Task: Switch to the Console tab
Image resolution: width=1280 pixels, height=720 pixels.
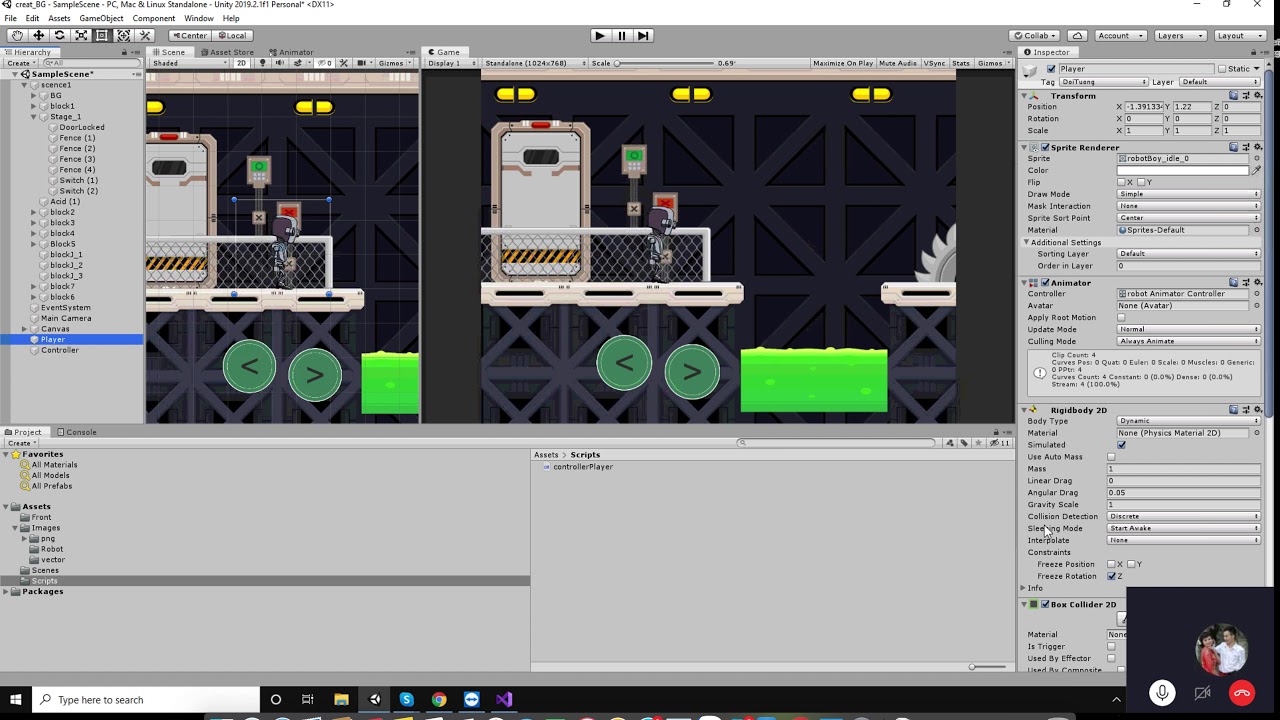Action: click(x=77, y=432)
